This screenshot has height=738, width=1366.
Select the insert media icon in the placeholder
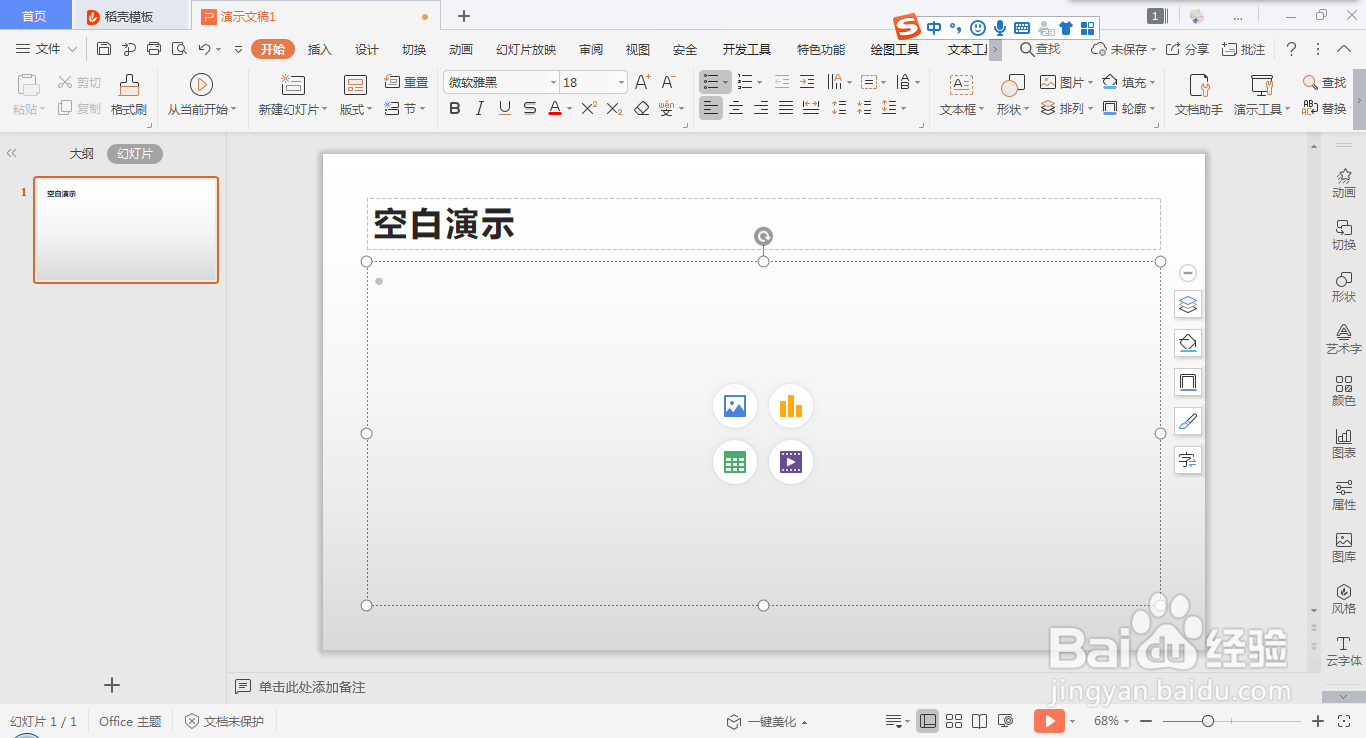coord(791,462)
